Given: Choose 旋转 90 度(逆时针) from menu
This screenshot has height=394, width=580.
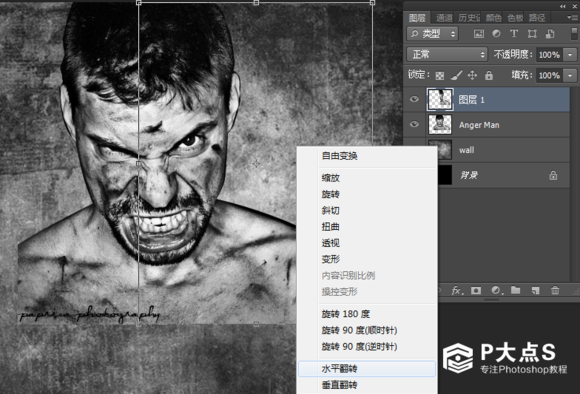Looking at the screenshot, I should pos(367,347).
